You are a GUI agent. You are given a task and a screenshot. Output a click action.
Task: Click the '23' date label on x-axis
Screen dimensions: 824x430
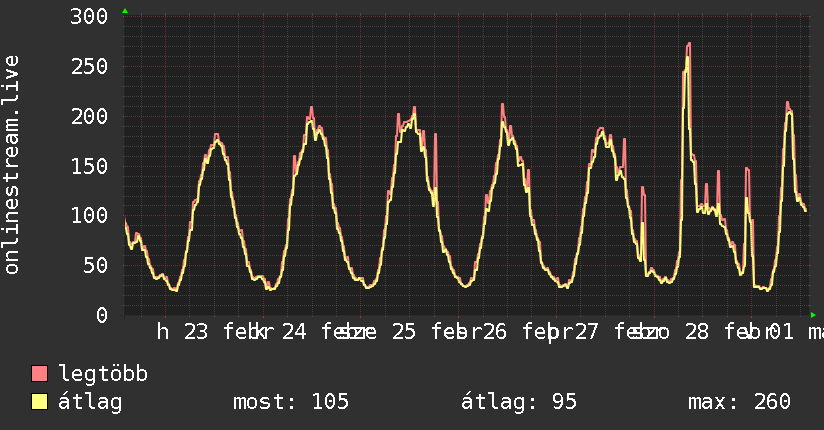pos(196,332)
